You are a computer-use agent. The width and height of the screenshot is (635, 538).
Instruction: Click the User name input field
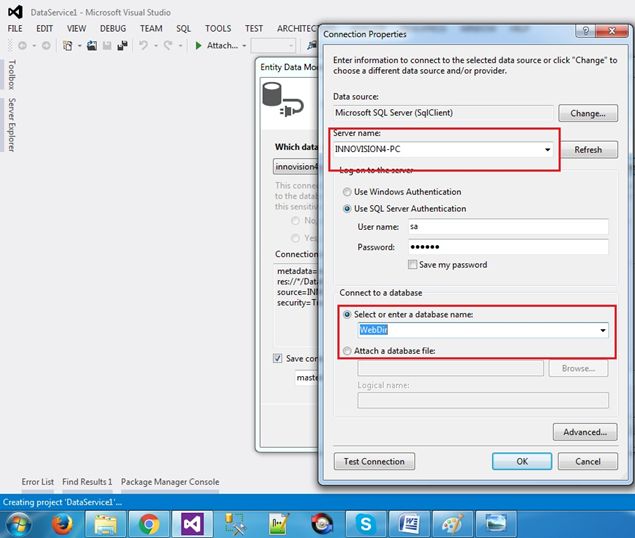[x=508, y=226]
